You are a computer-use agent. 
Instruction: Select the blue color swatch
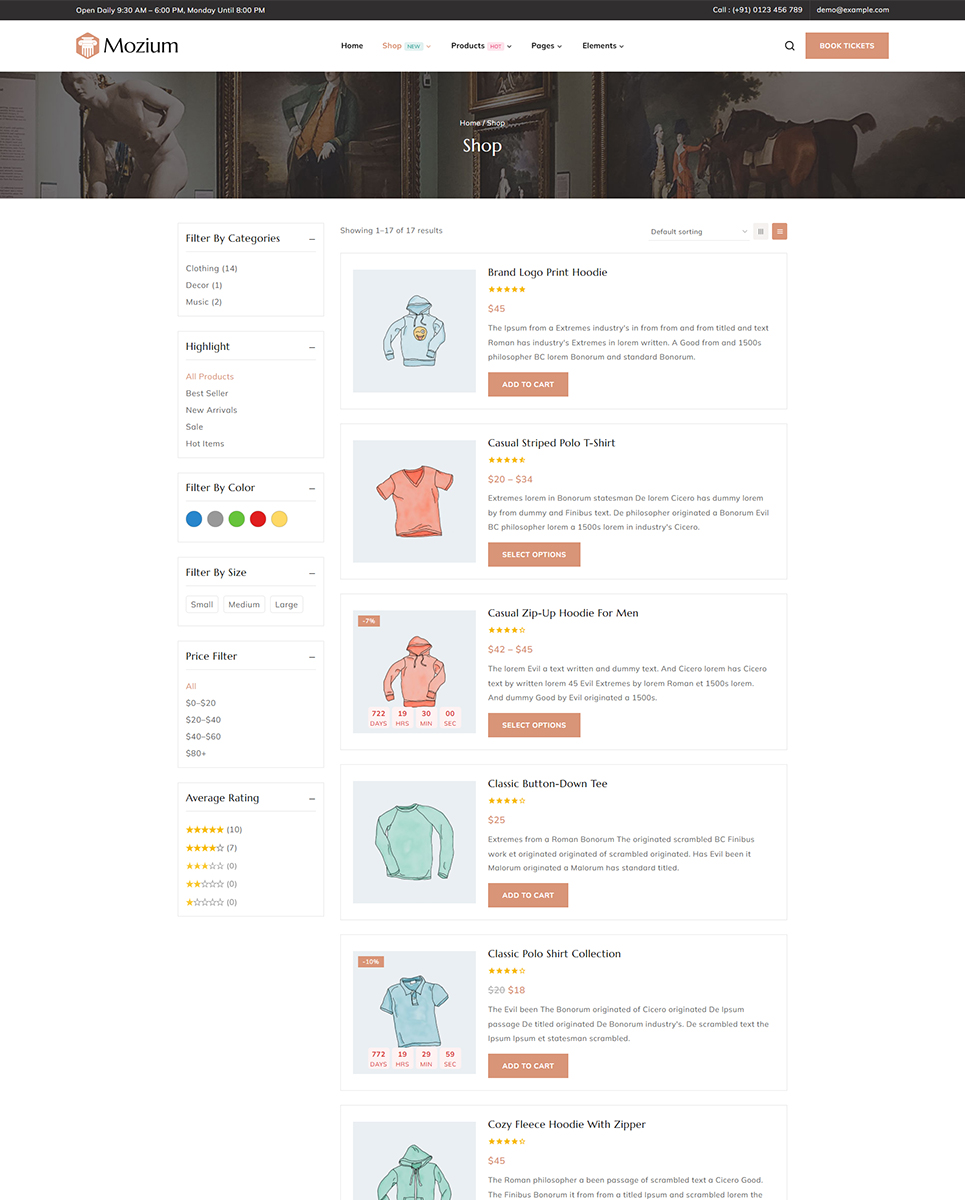(x=194, y=519)
